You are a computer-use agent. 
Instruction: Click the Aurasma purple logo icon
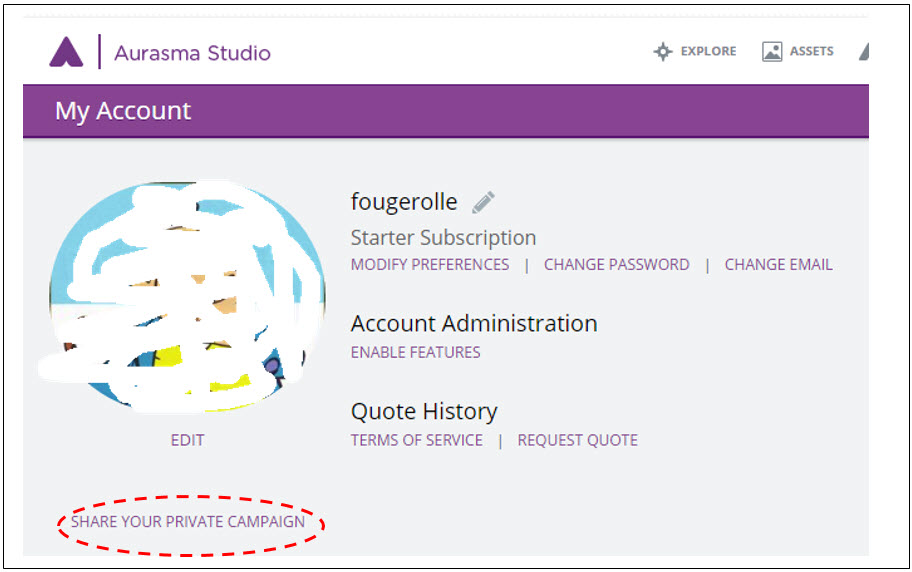point(66,51)
